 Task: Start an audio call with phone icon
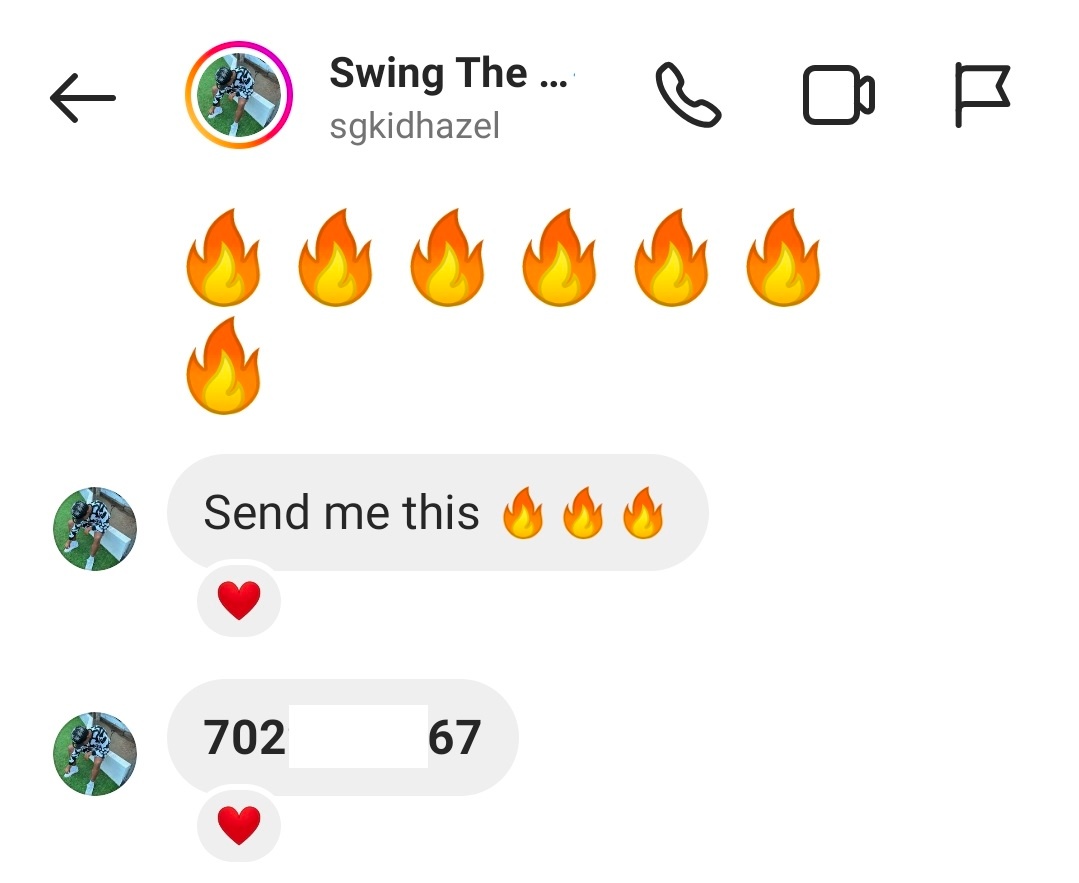[x=687, y=95]
